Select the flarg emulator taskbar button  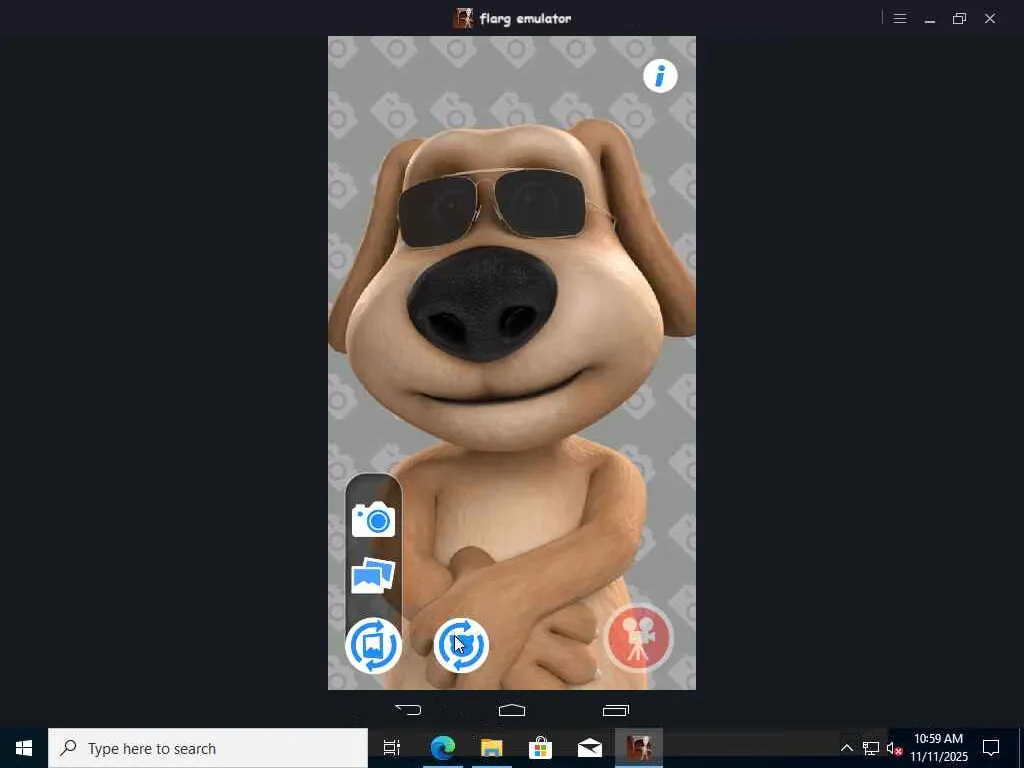pyautogui.click(x=639, y=748)
